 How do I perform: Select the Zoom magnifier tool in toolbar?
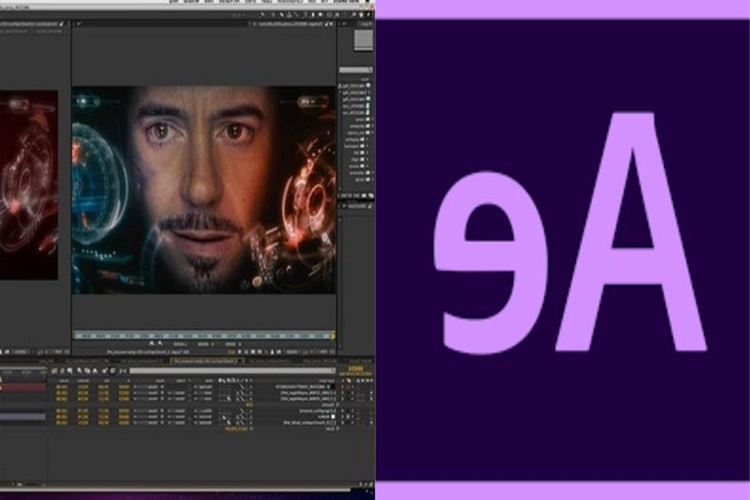tap(353, 15)
